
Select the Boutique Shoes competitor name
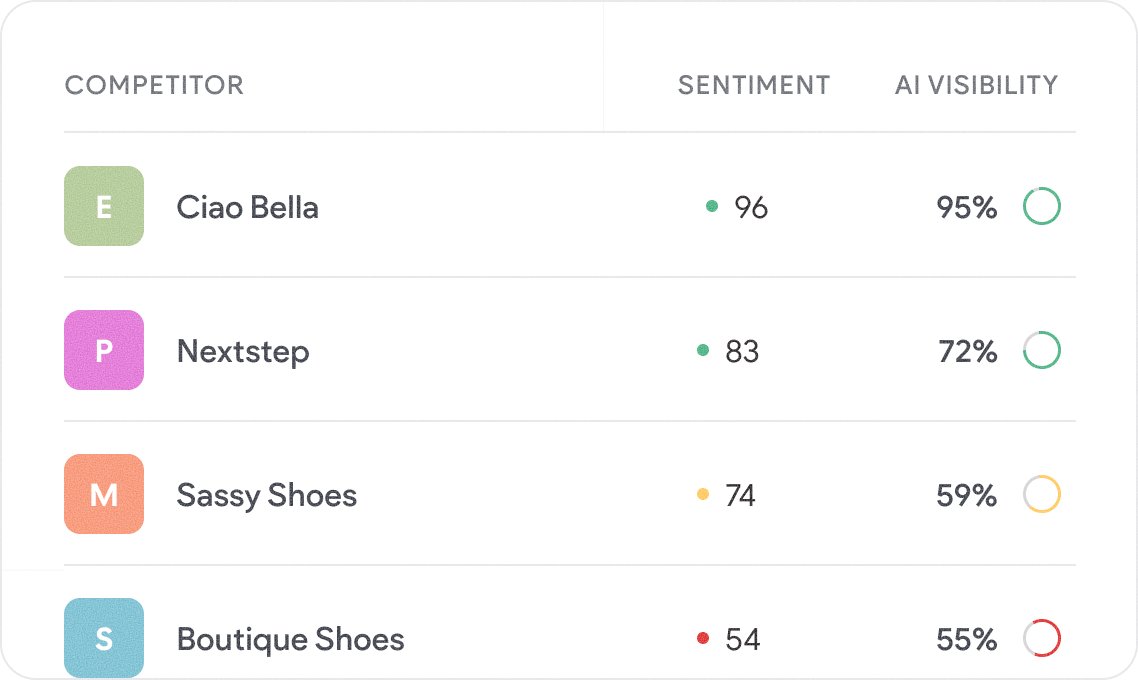(x=290, y=639)
